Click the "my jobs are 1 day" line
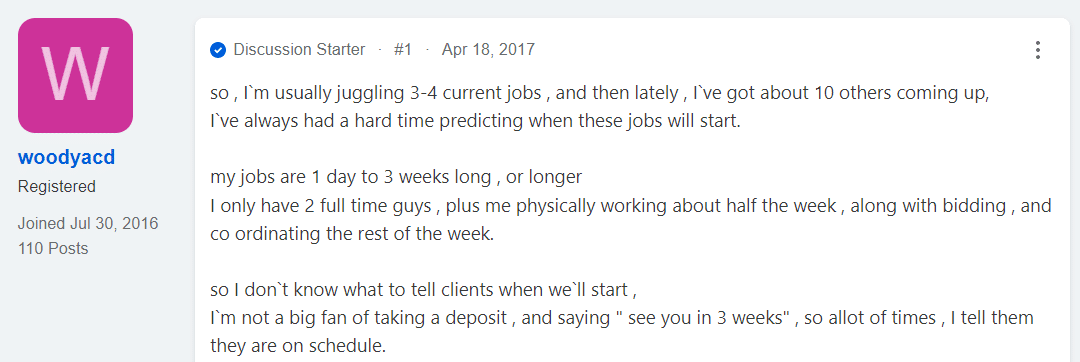Image resolution: width=1080 pixels, height=362 pixels. [x=396, y=177]
